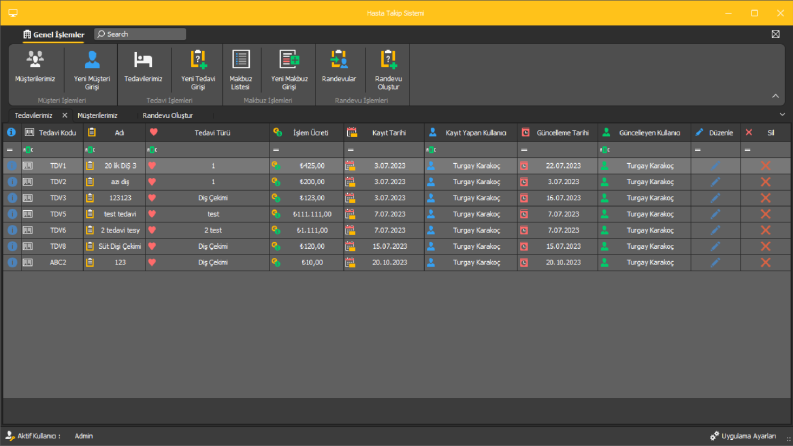
Task: Select the cell 'test tedavi'
Action: click(x=120, y=214)
